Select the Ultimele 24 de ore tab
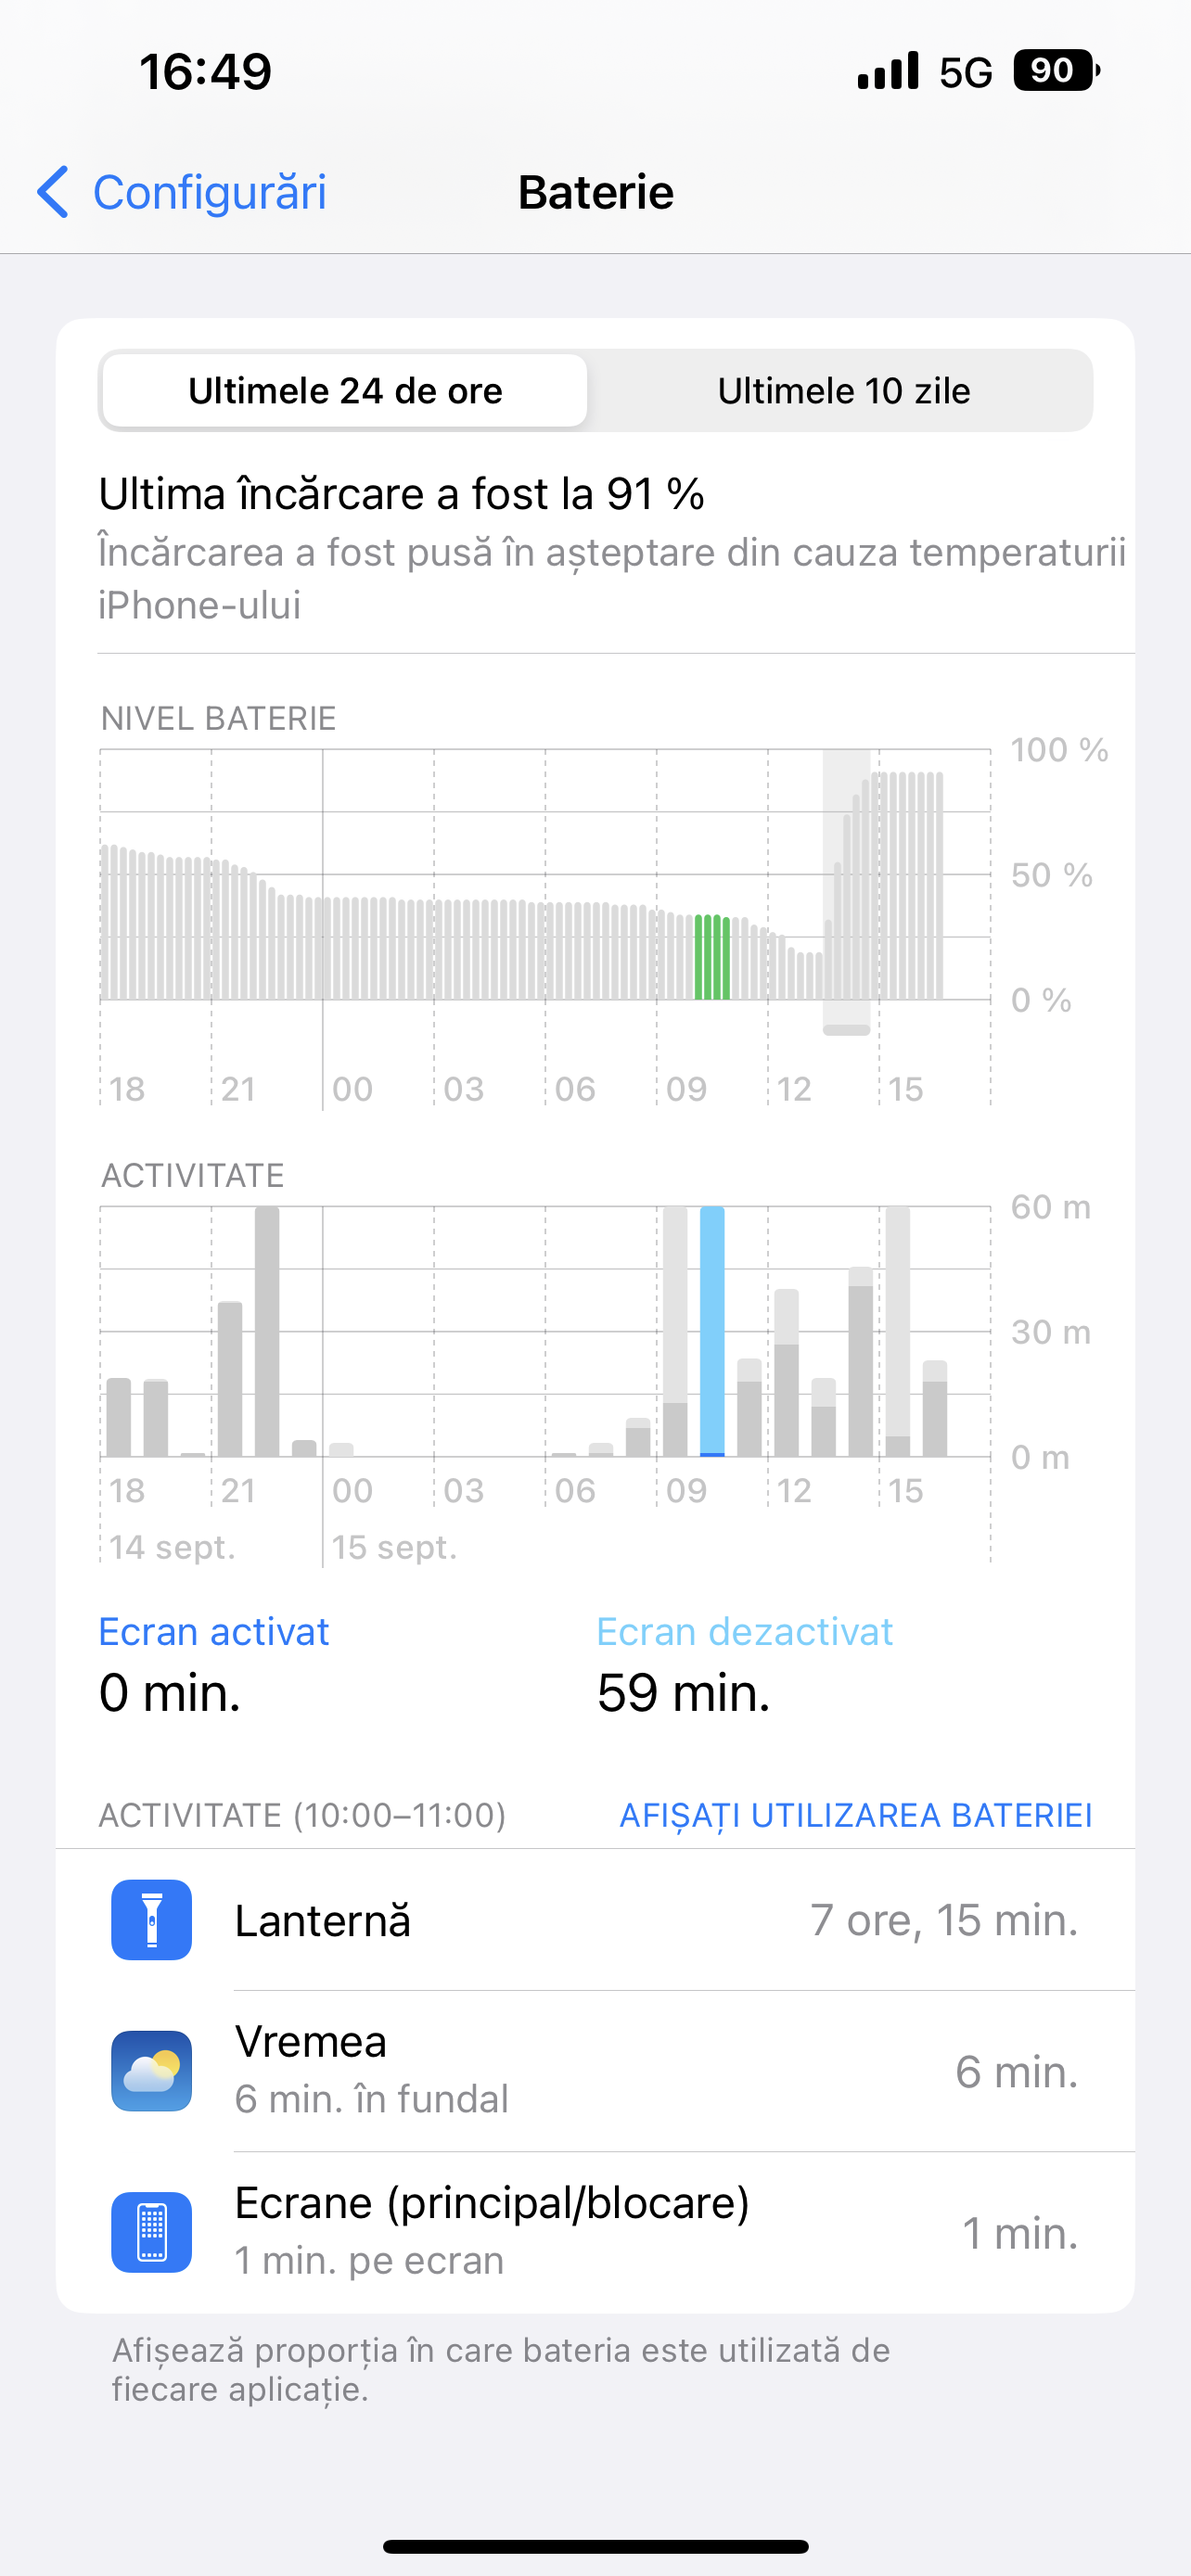The image size is (1191, 2576). click(345, 391)
